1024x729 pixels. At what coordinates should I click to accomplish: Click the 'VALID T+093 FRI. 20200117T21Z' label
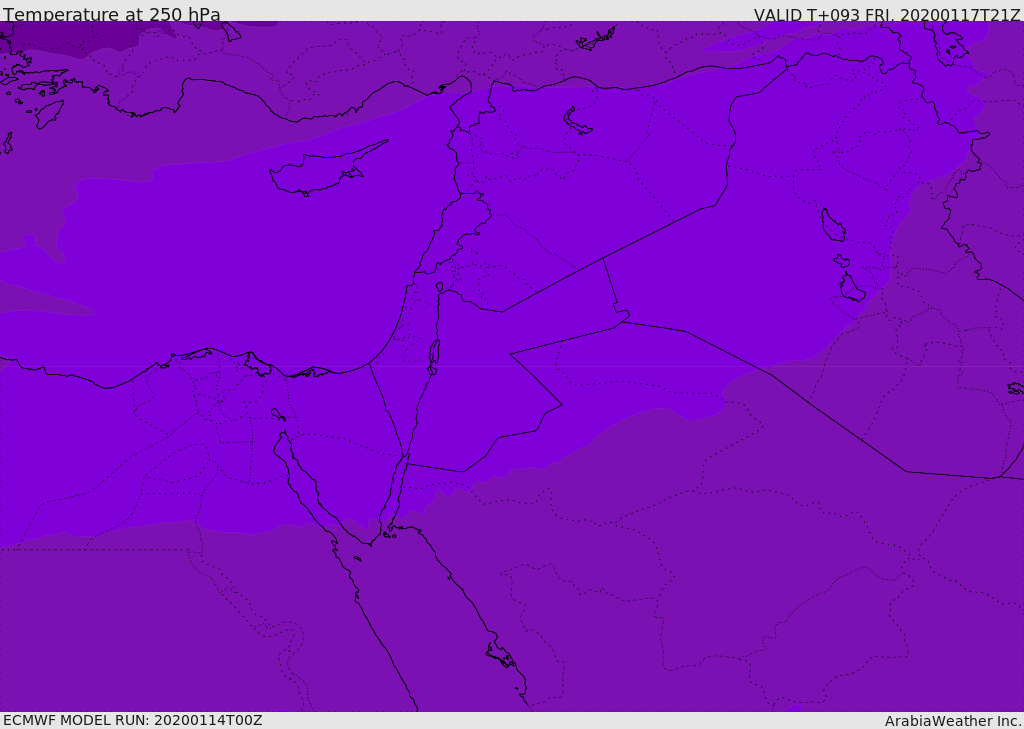click(x=887, y=15)
